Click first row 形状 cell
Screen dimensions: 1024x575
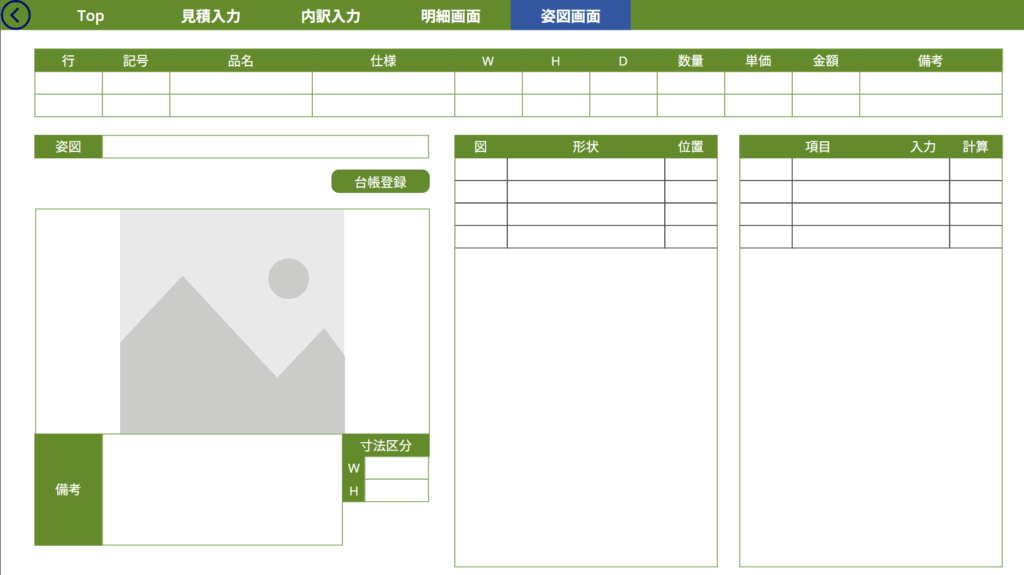pyautogui.click(x=585, y=170)
